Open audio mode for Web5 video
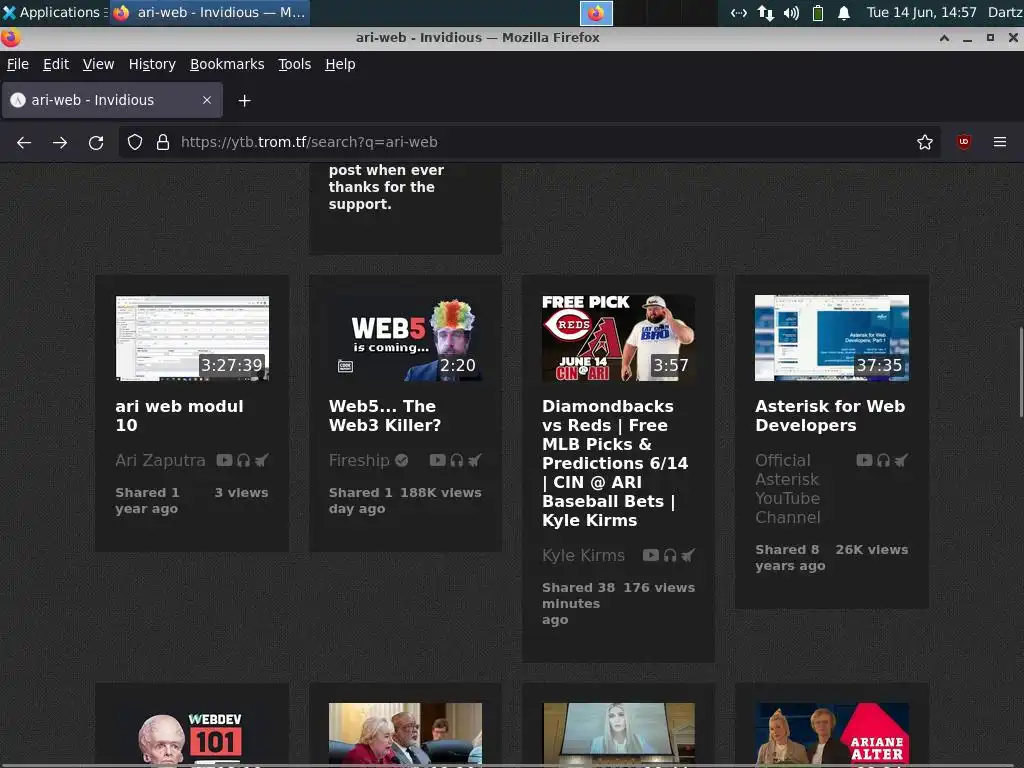Image resolution: width=1024 pixels, height=768 pixels. (456, 460)
